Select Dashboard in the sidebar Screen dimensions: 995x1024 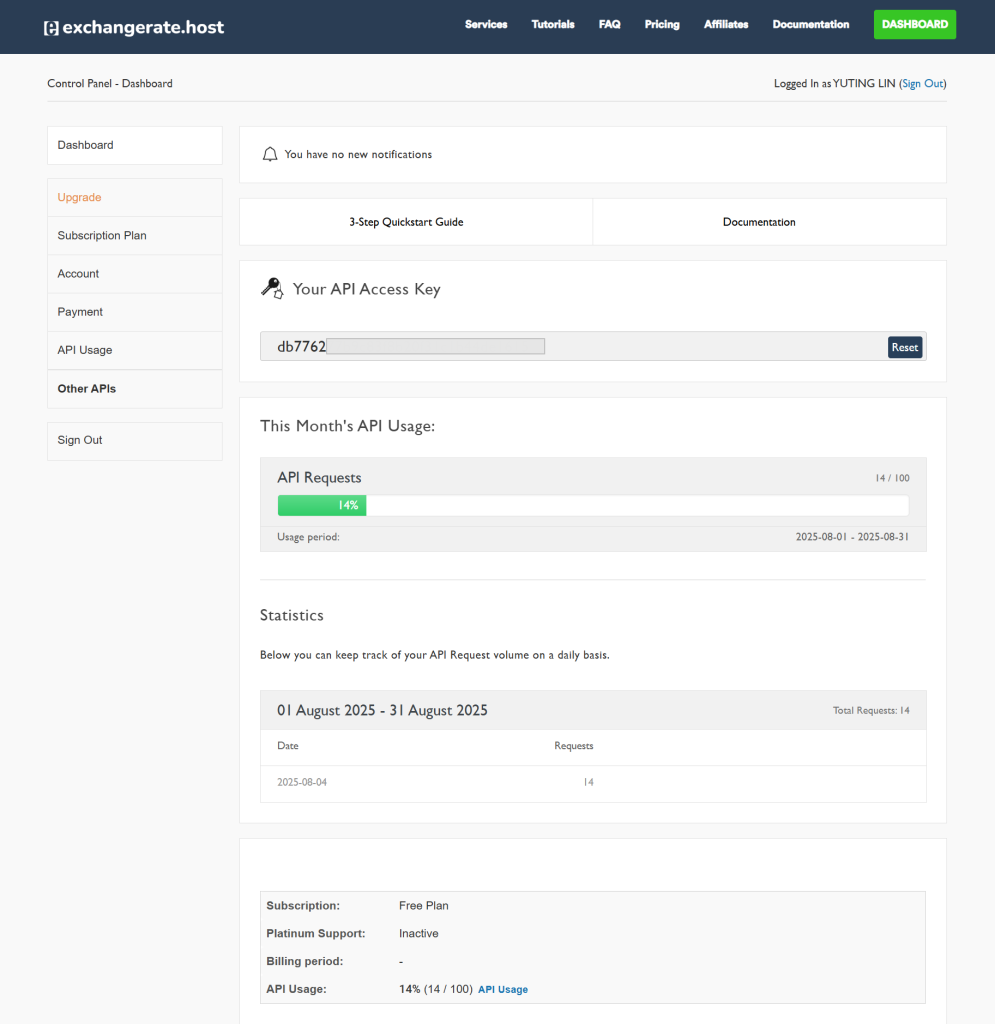click(134, 145)
